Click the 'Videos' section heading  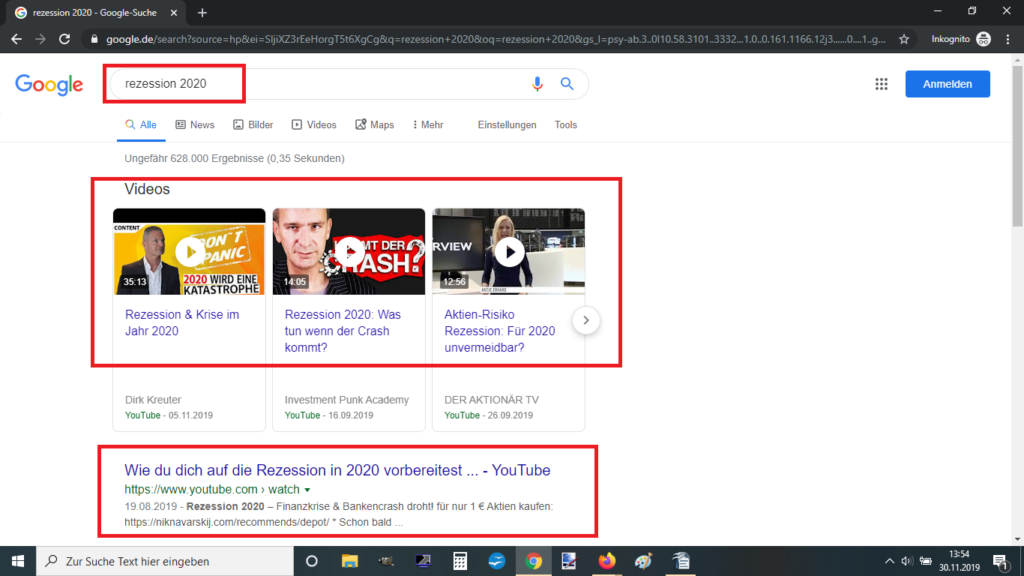pos(147,189)
